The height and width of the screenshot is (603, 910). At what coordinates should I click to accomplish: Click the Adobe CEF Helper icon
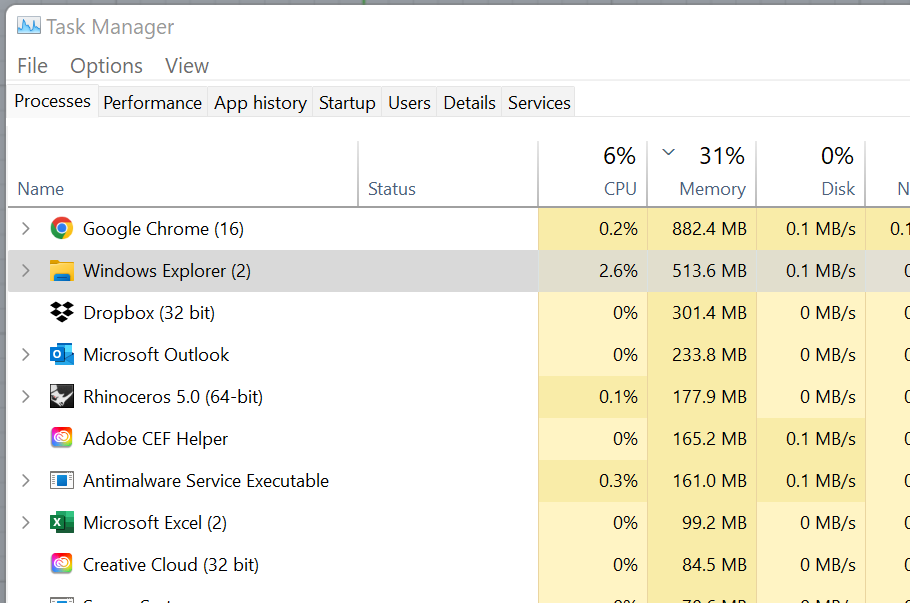(x=62, y=438)
